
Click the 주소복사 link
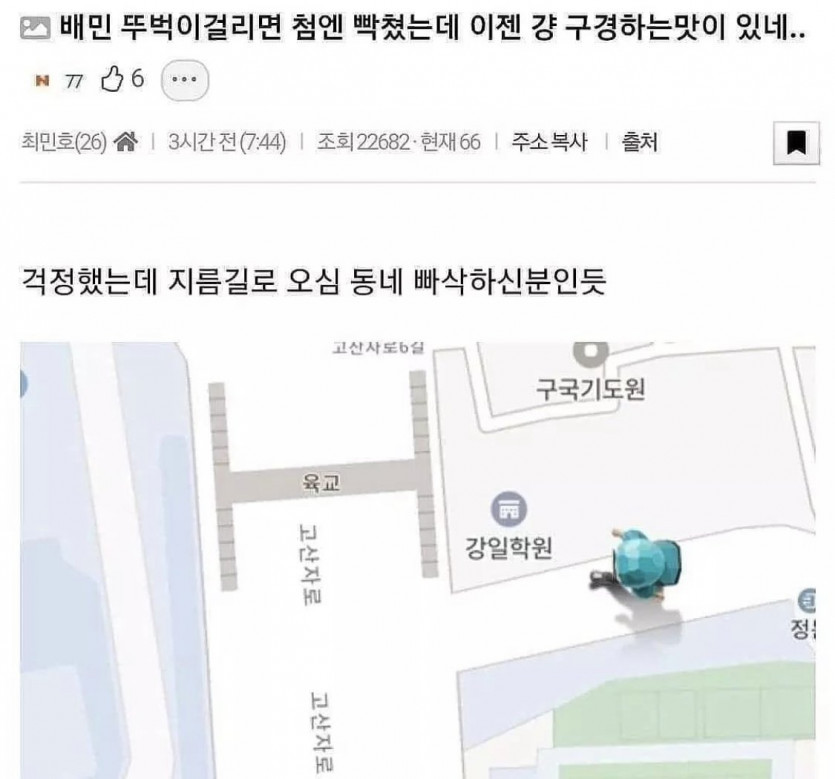549,142
